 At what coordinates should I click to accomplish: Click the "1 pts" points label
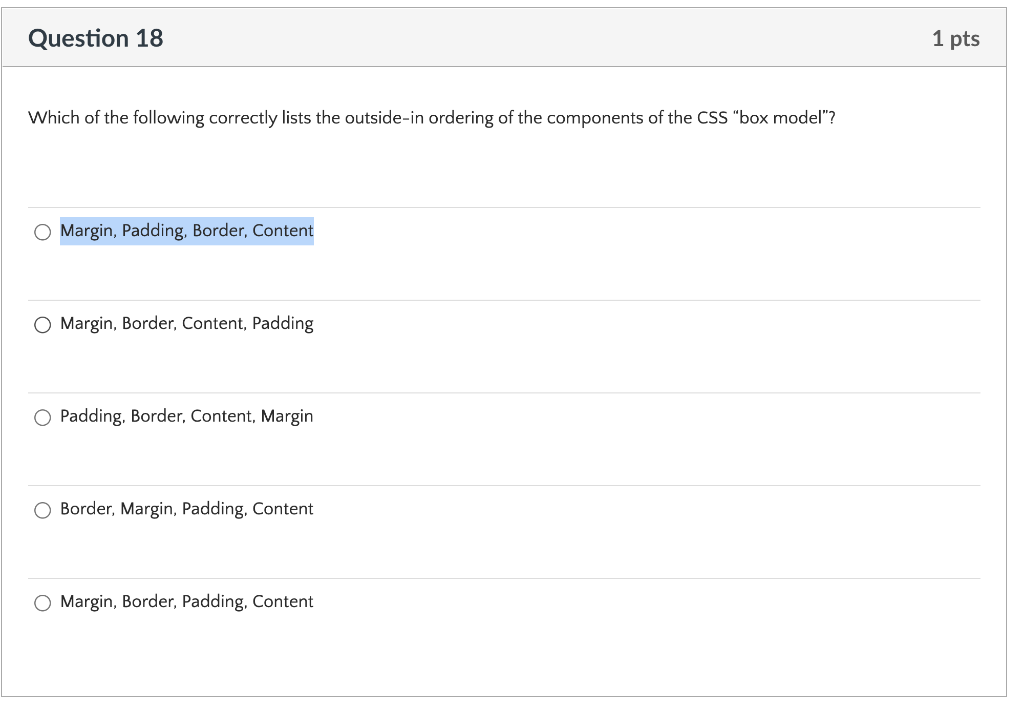(x=955, y=39)
